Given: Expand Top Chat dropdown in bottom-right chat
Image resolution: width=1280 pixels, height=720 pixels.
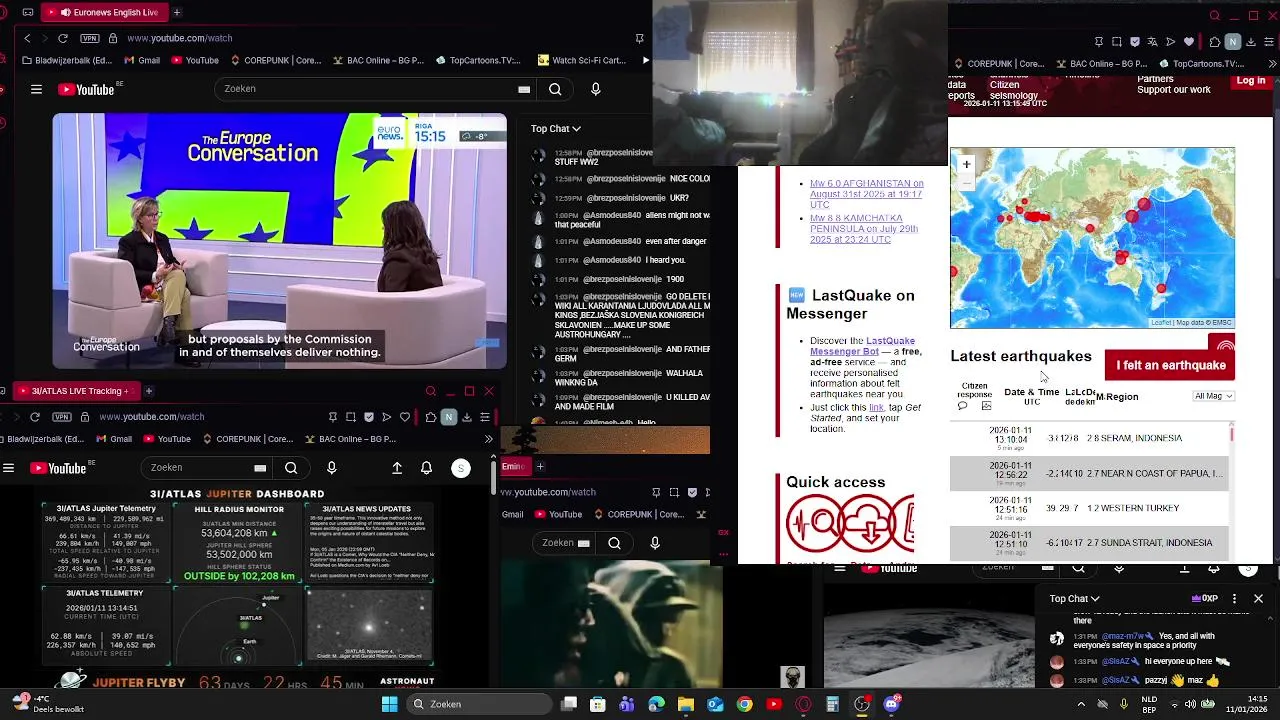Looking at the screenshot, I should tap(1074, 599).
